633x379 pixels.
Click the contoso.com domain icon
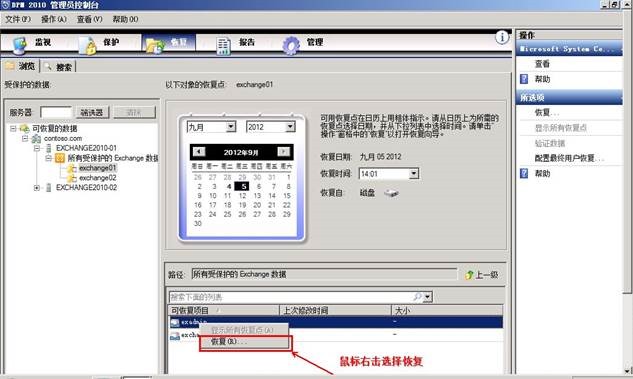pyautogui.click(x=36, y=138)
